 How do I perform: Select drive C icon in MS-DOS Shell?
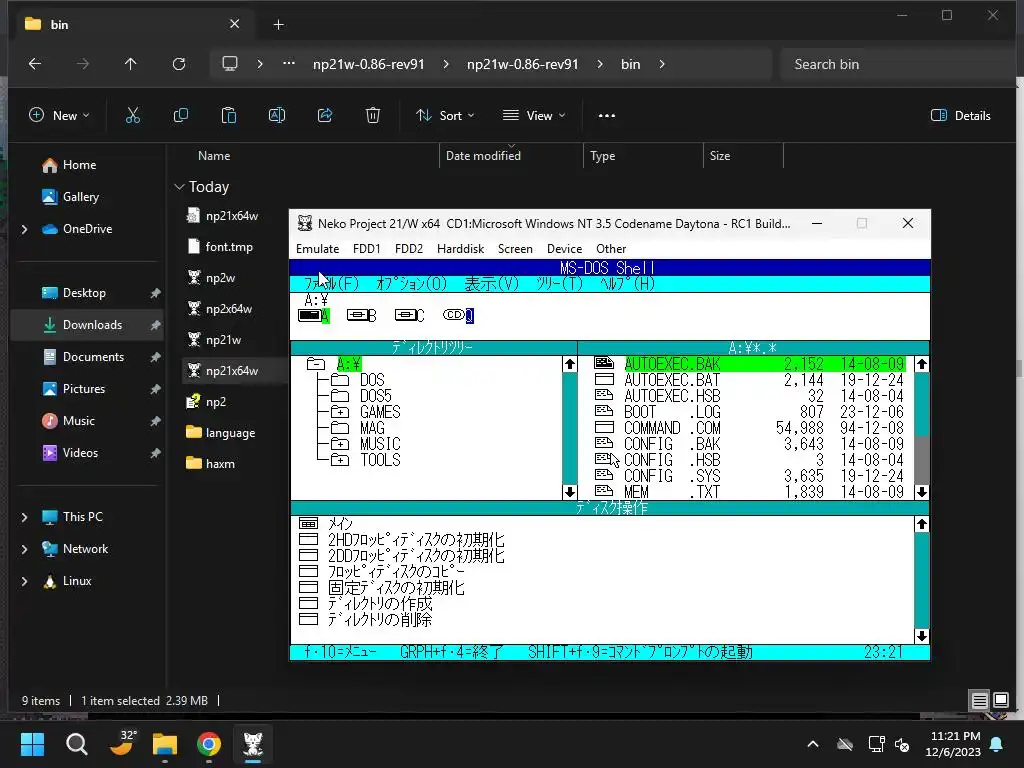point(409,315)
